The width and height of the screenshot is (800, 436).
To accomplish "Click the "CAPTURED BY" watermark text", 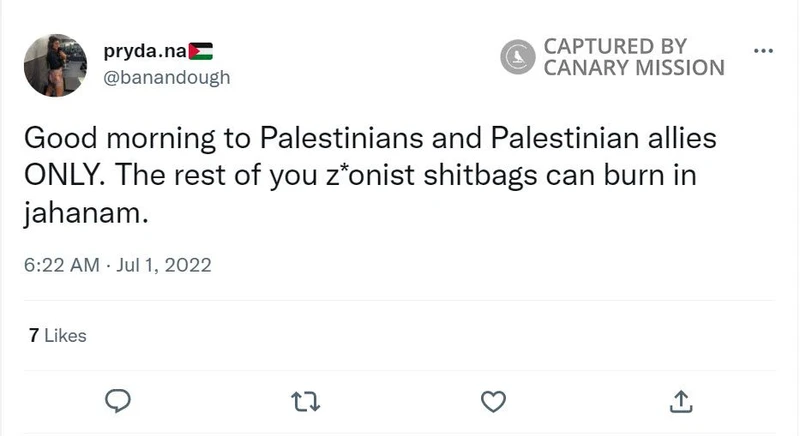I will (615, 47).
